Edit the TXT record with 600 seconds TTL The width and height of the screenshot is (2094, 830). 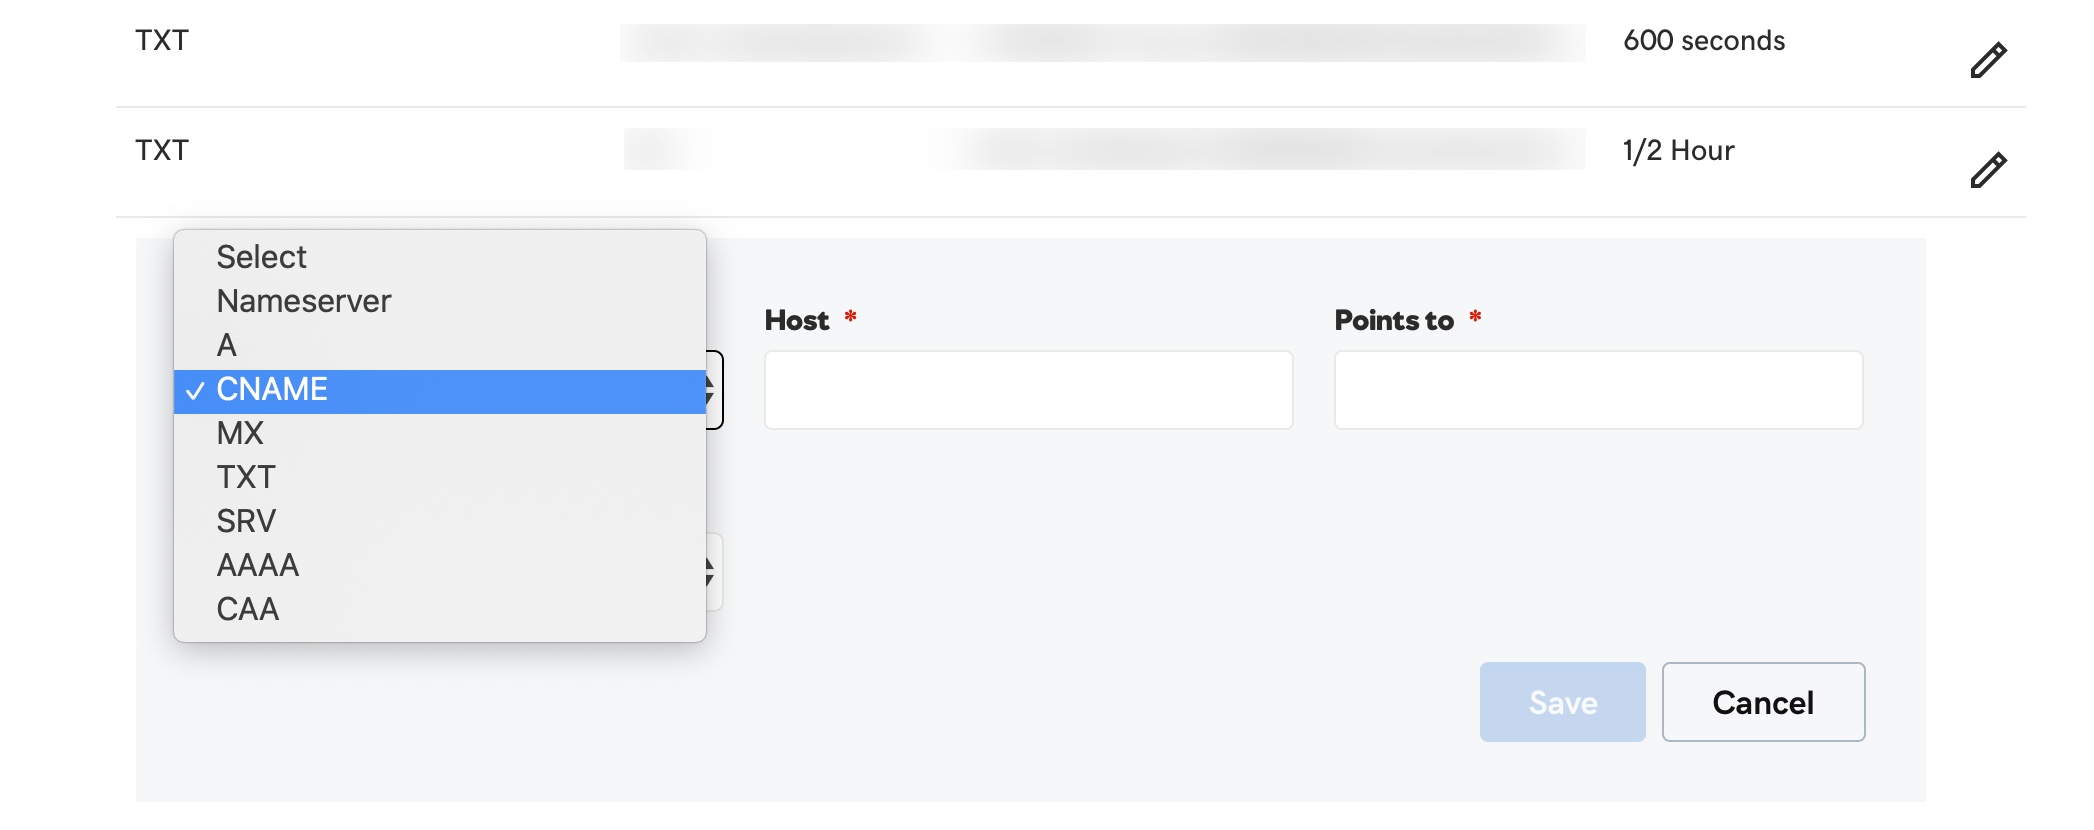[x=1987, y=59]
